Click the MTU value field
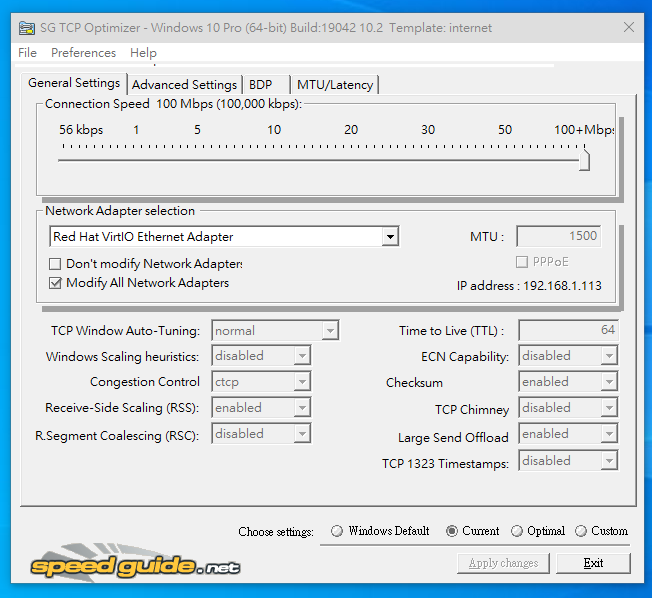 pyautogui.click(x=559, y=237)
